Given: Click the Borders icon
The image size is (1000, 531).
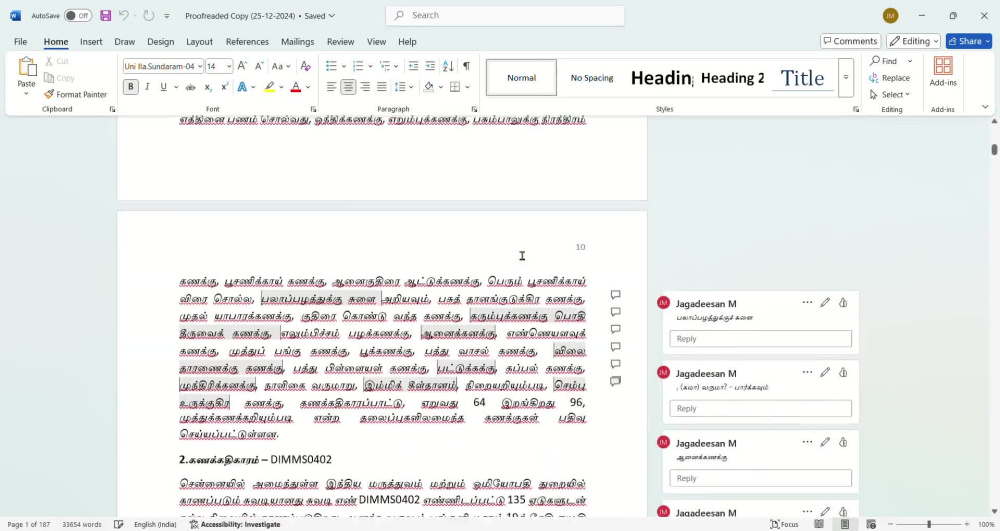Looking at the screenshot, I should (x=455, y=87).
